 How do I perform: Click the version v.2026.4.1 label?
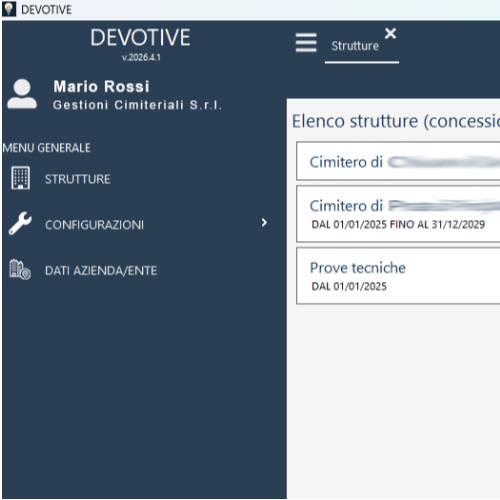pyautogui.click(x=141, y=57)
